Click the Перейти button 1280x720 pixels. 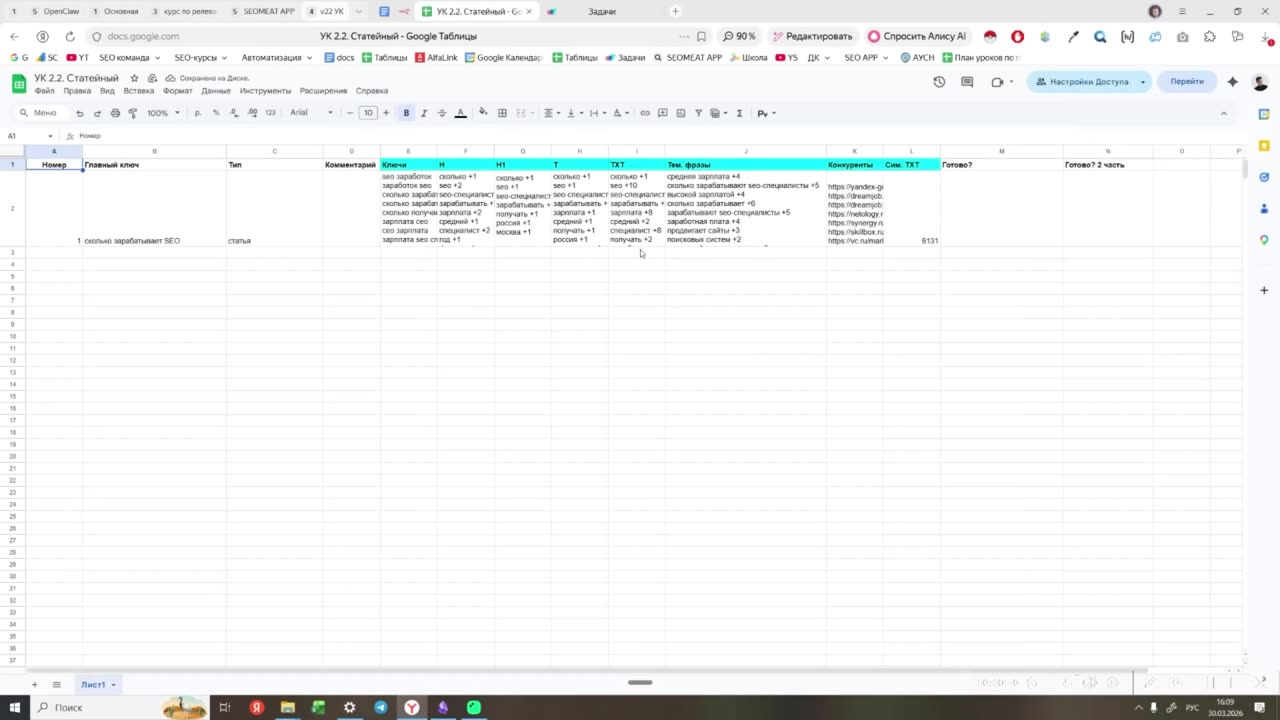(1187, 82)
